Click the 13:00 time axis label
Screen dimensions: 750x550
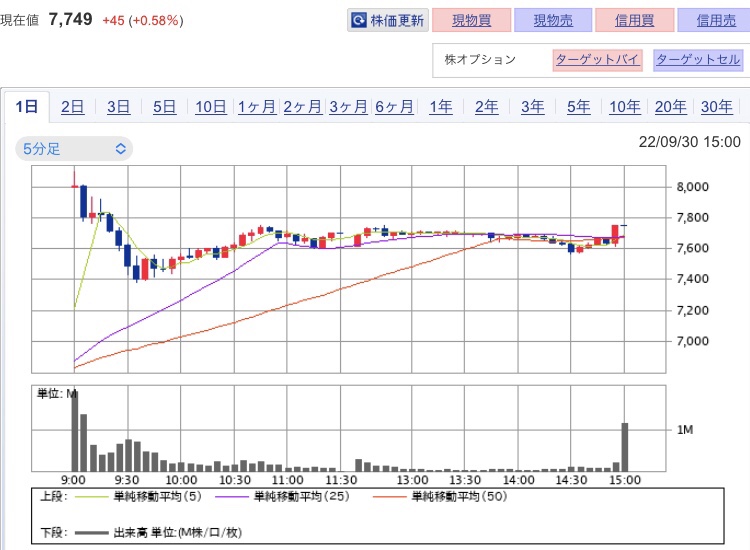[412, 480]
